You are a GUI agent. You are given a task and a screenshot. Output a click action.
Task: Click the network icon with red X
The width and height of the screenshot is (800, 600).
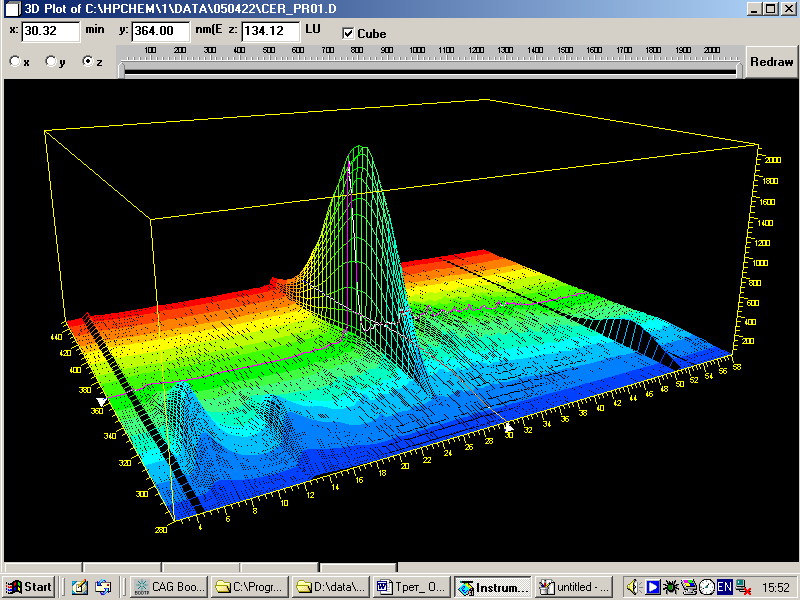coord(741,587)
